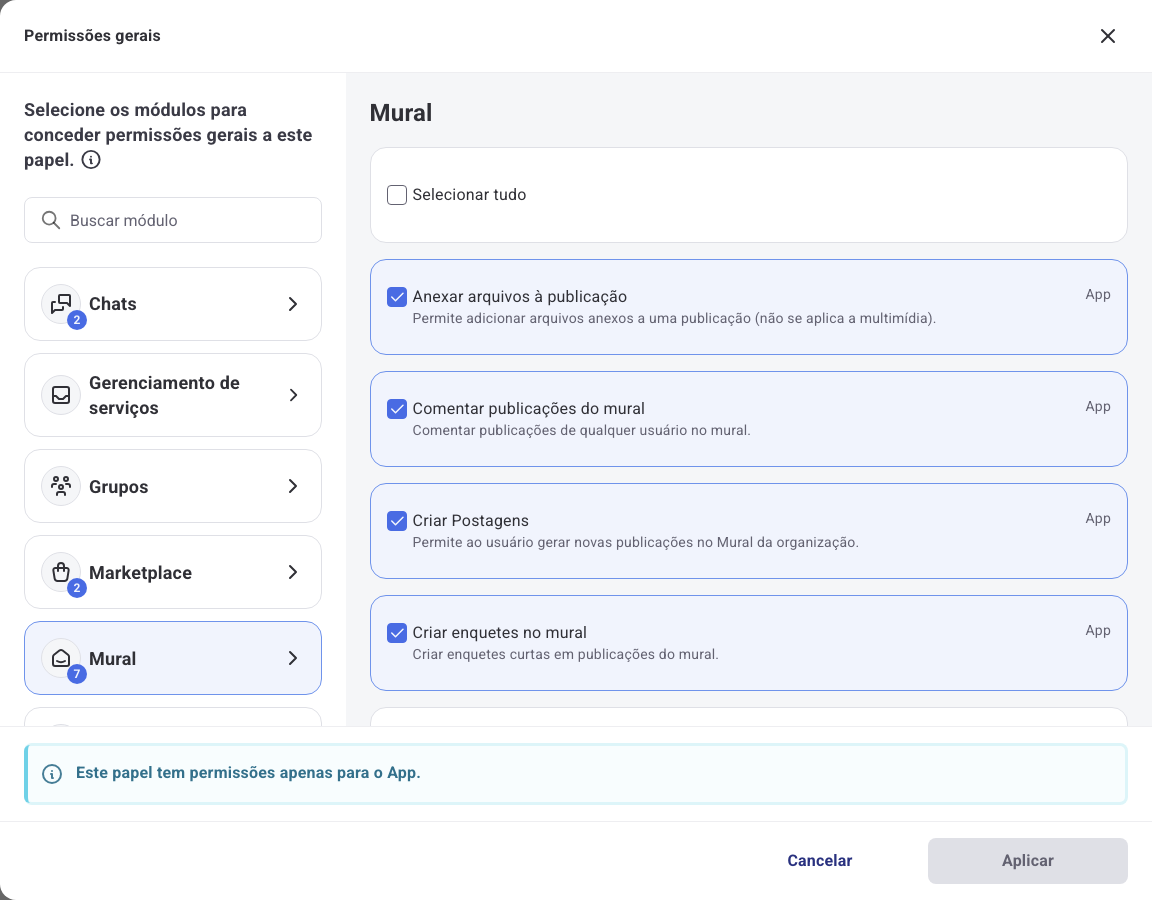Click the App tag on Criar Postagens
This screenshot has height=900, width=1152.
pyautogui.click(x=1098, y=519)
